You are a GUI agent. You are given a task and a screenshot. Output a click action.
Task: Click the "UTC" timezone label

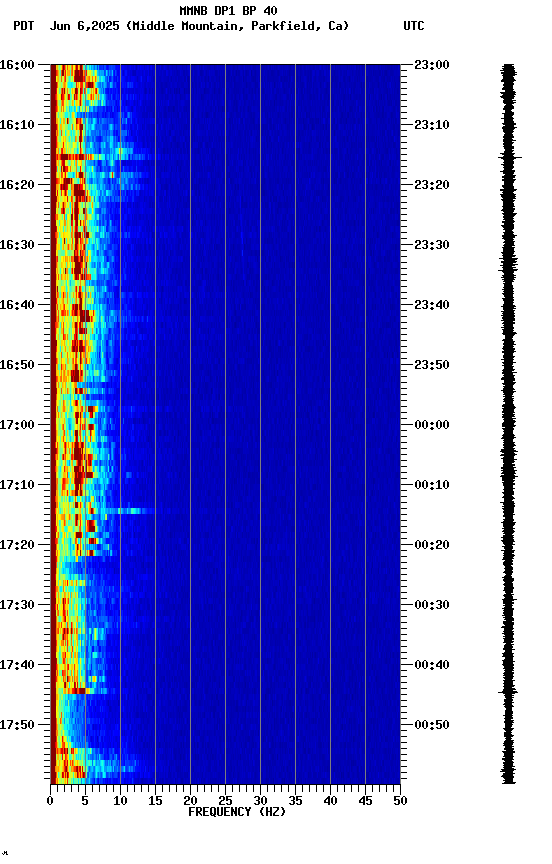tap(414, 26)
